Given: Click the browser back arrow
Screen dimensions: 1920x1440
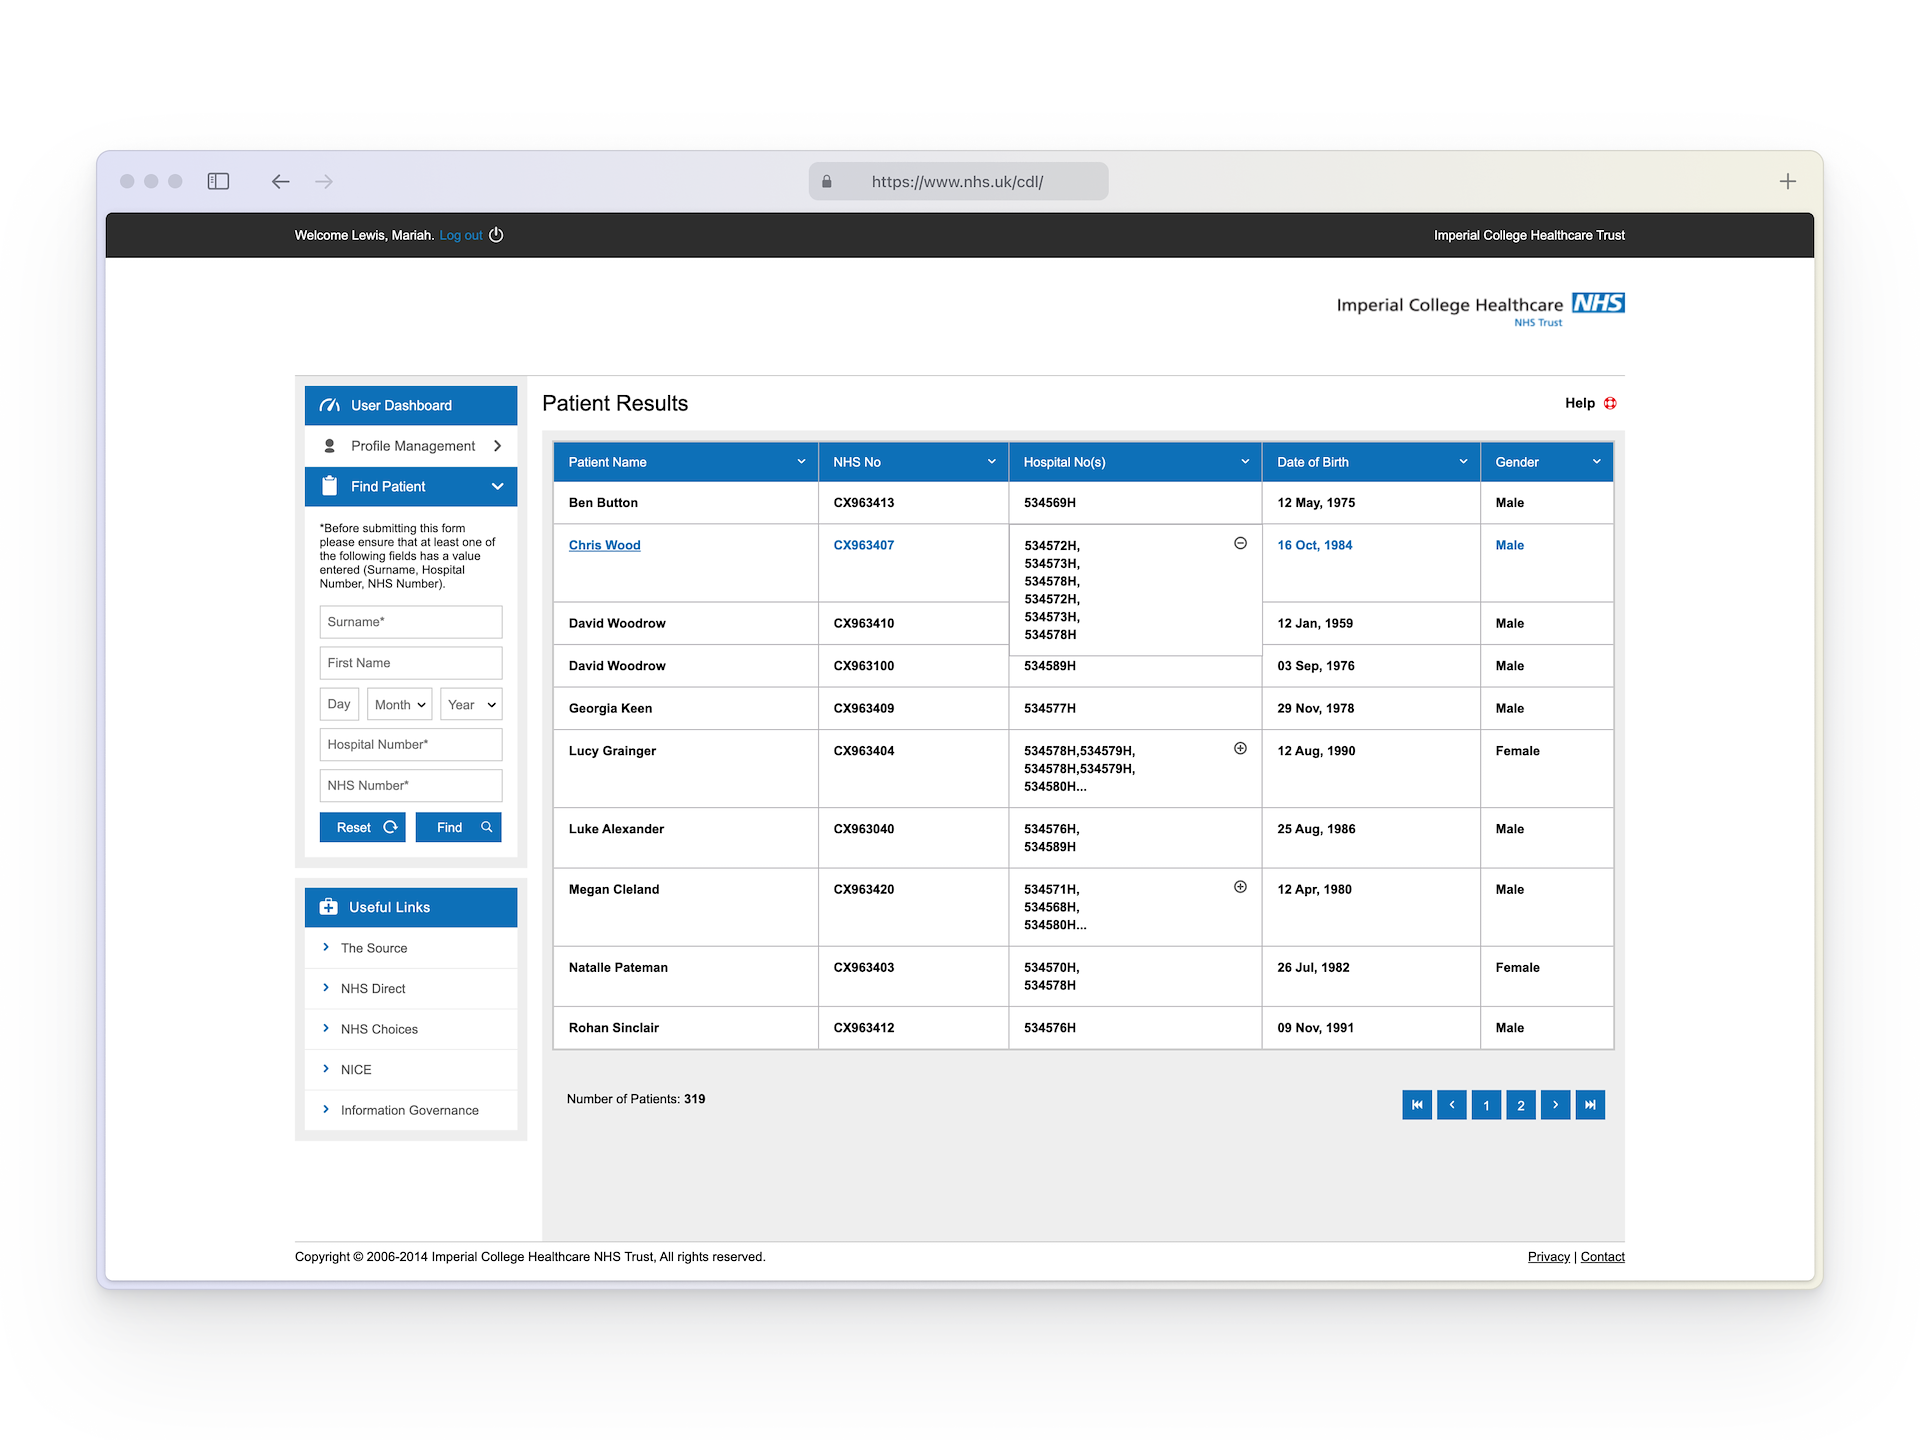Looking at the screenshot, I should [x=280, y=181].
